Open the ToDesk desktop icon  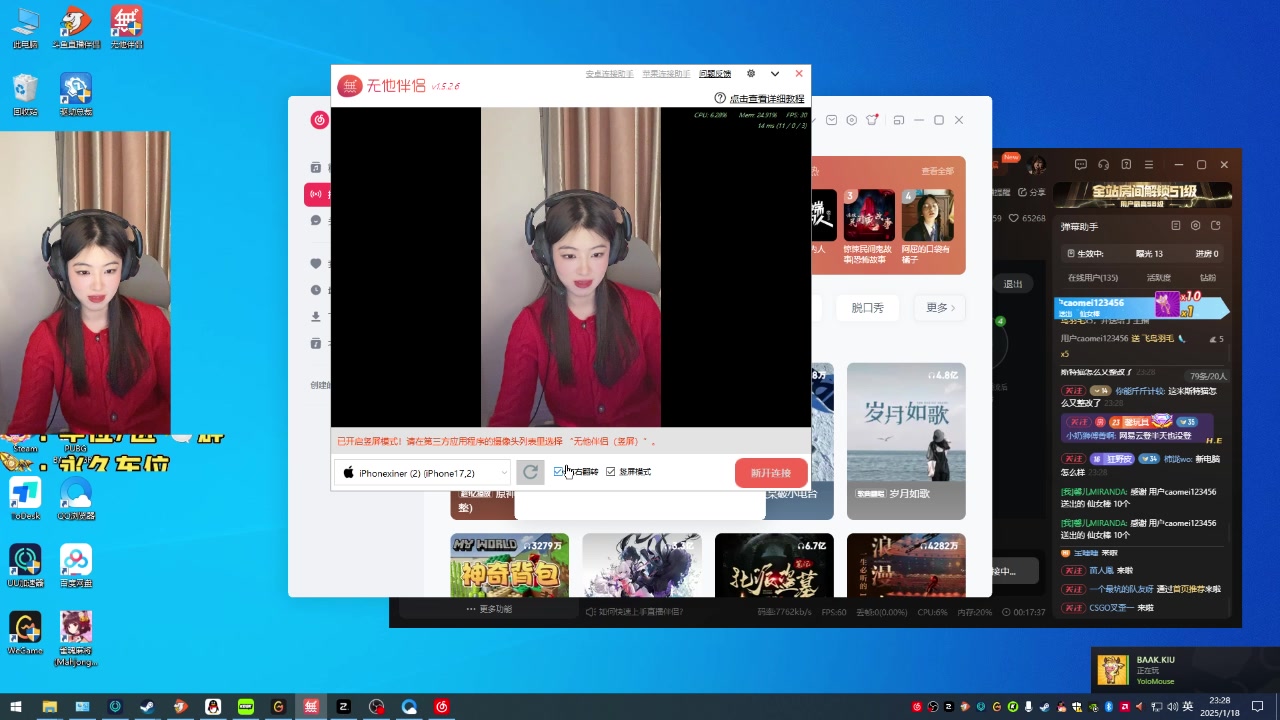coord(25,500)
